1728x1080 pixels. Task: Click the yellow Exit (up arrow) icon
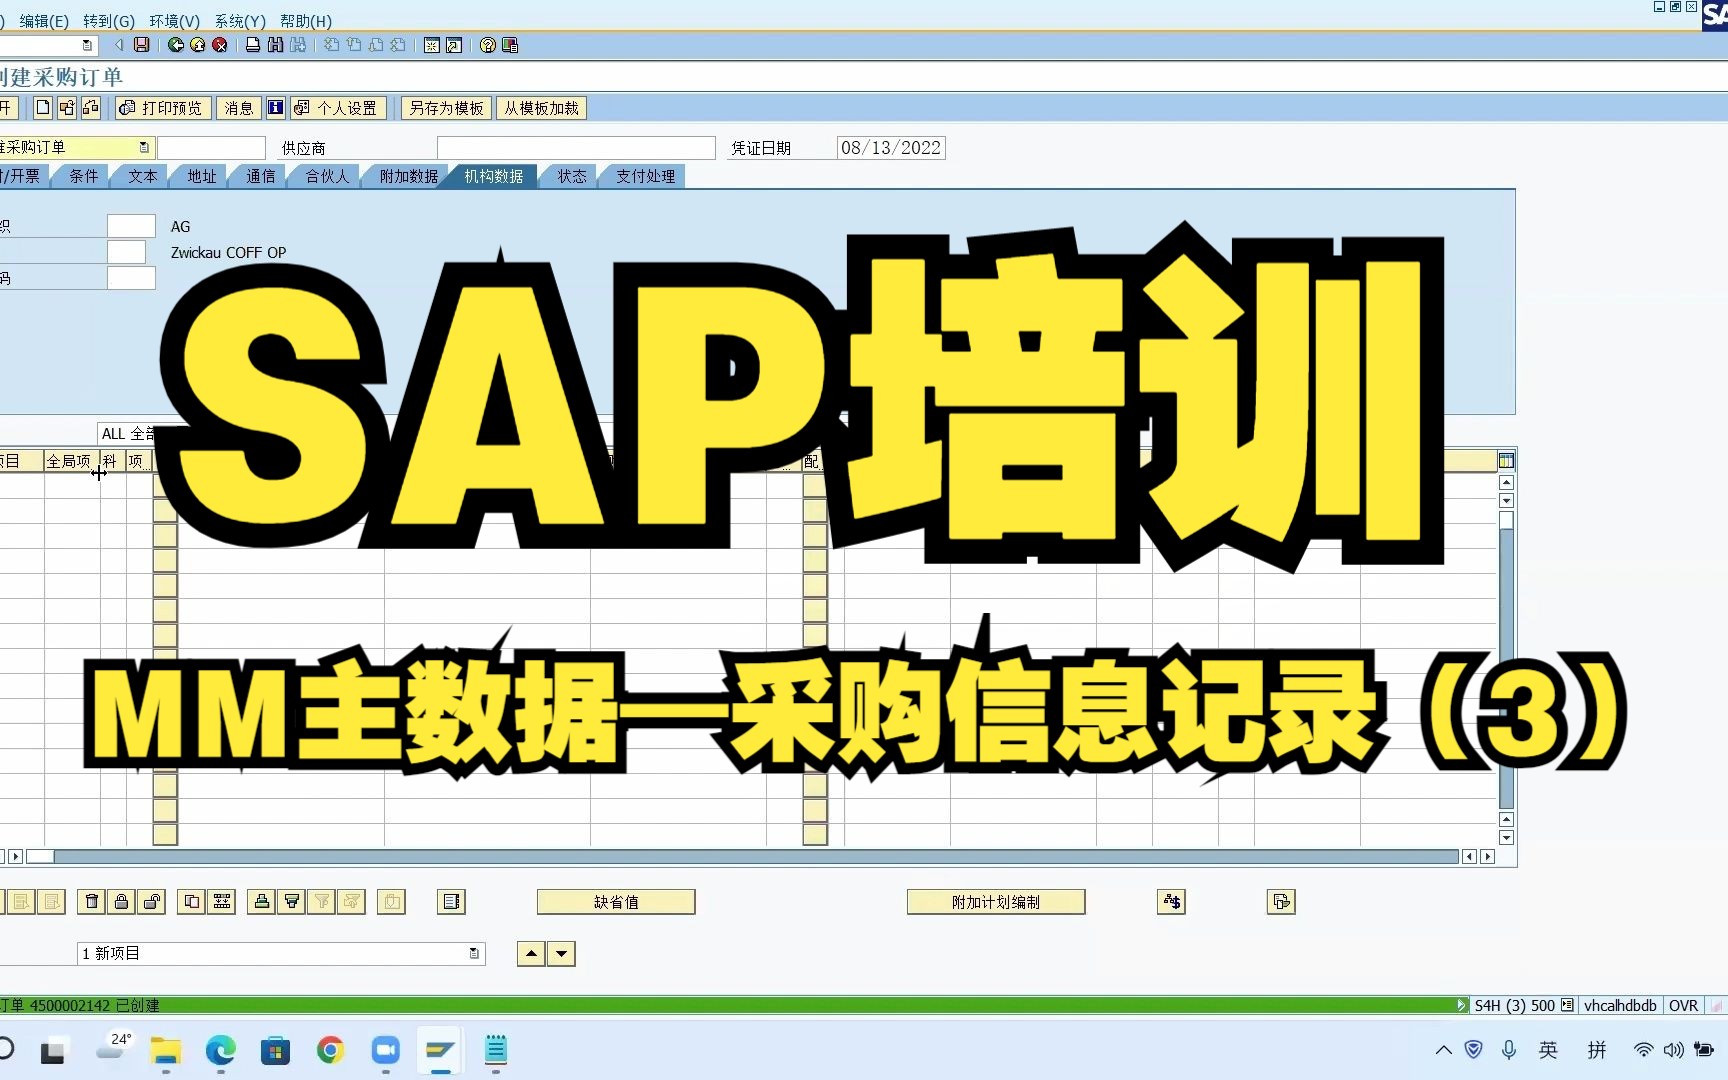[x=198, y=45]
